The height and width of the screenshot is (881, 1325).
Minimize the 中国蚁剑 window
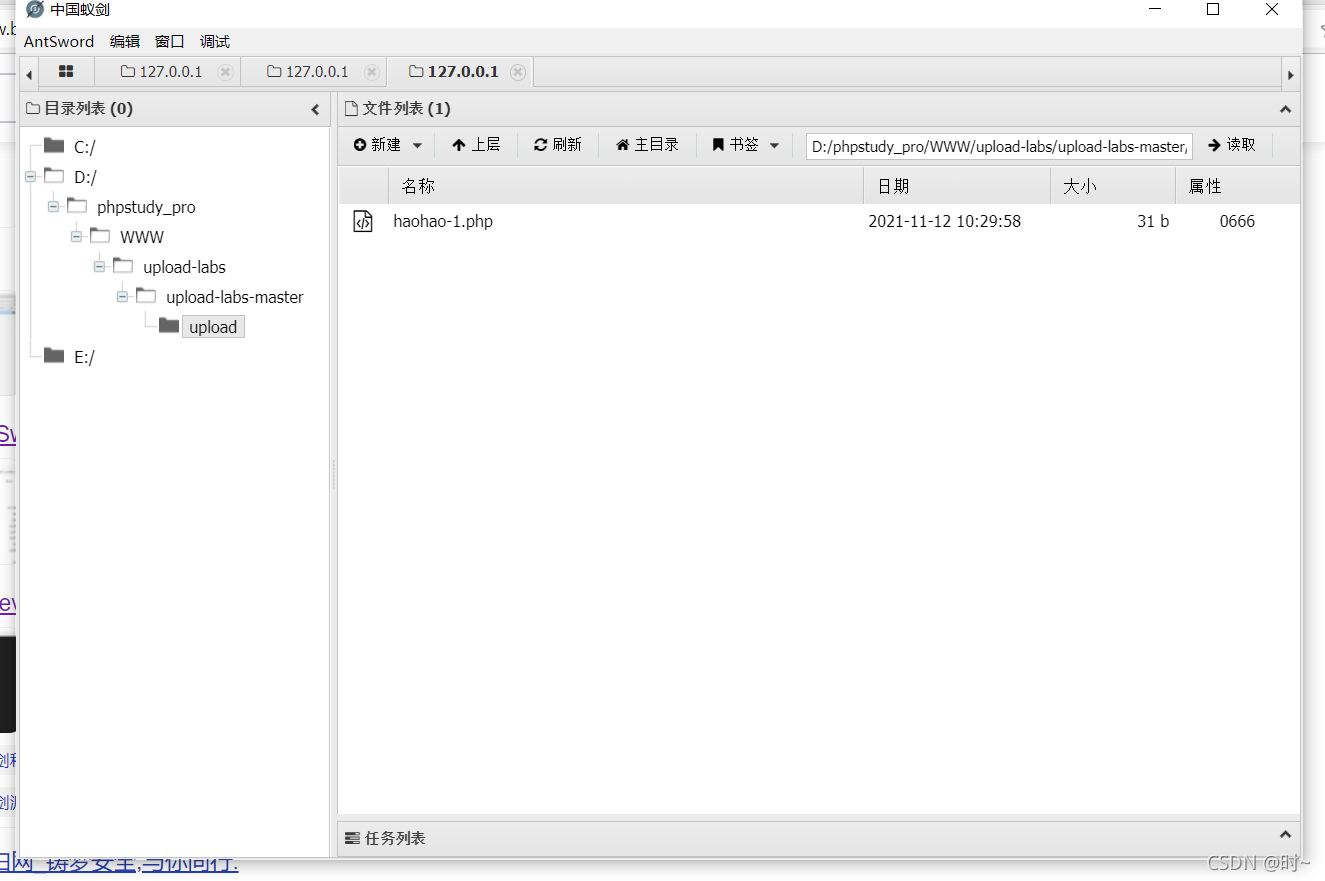(1155, 10)
